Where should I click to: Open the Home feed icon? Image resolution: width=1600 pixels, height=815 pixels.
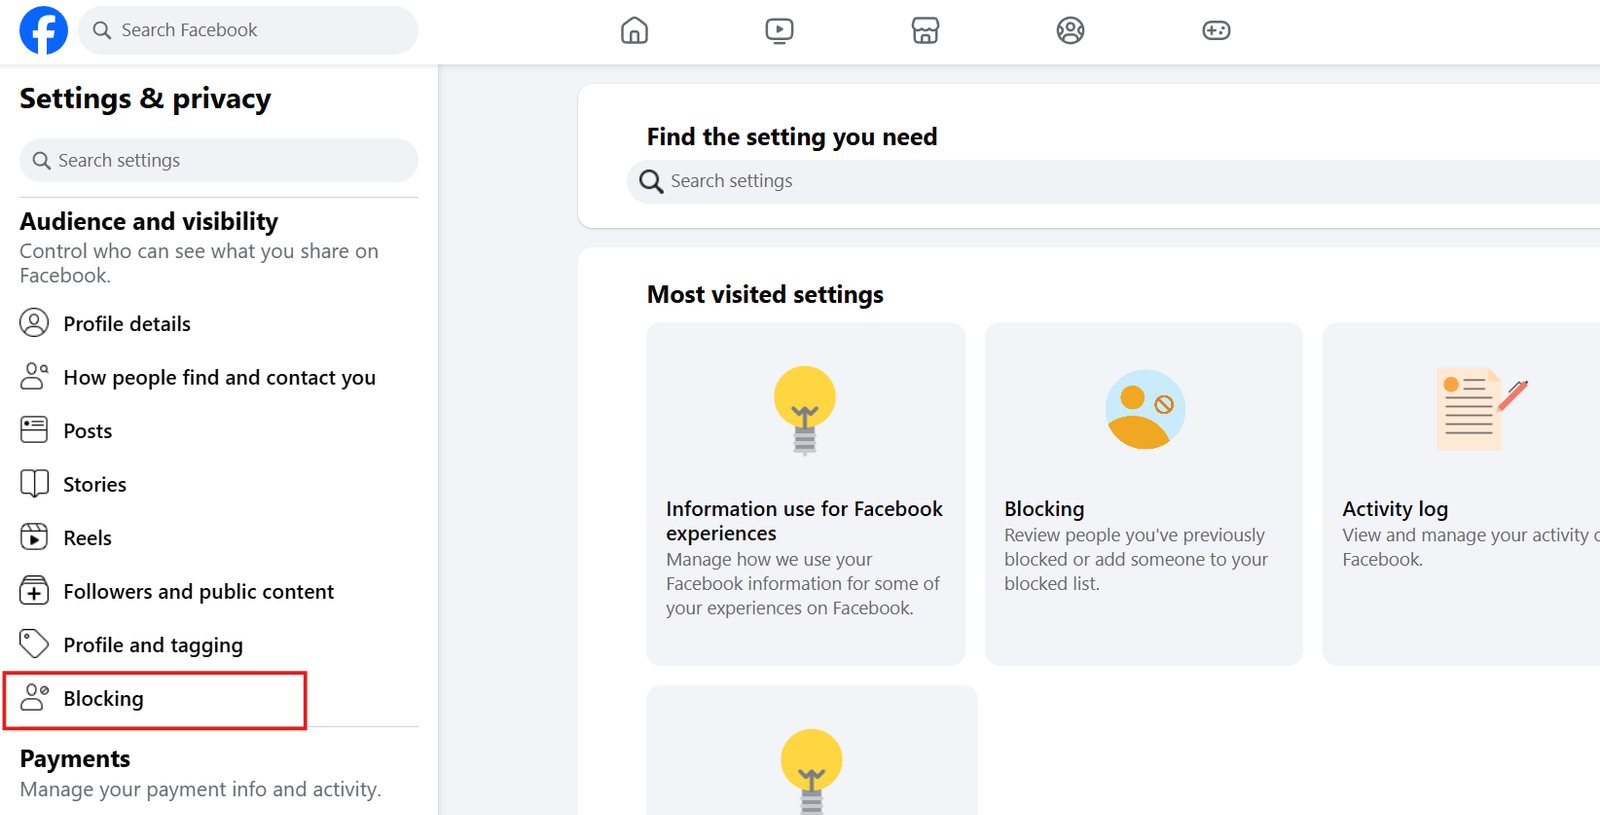[x=634, y=31]
